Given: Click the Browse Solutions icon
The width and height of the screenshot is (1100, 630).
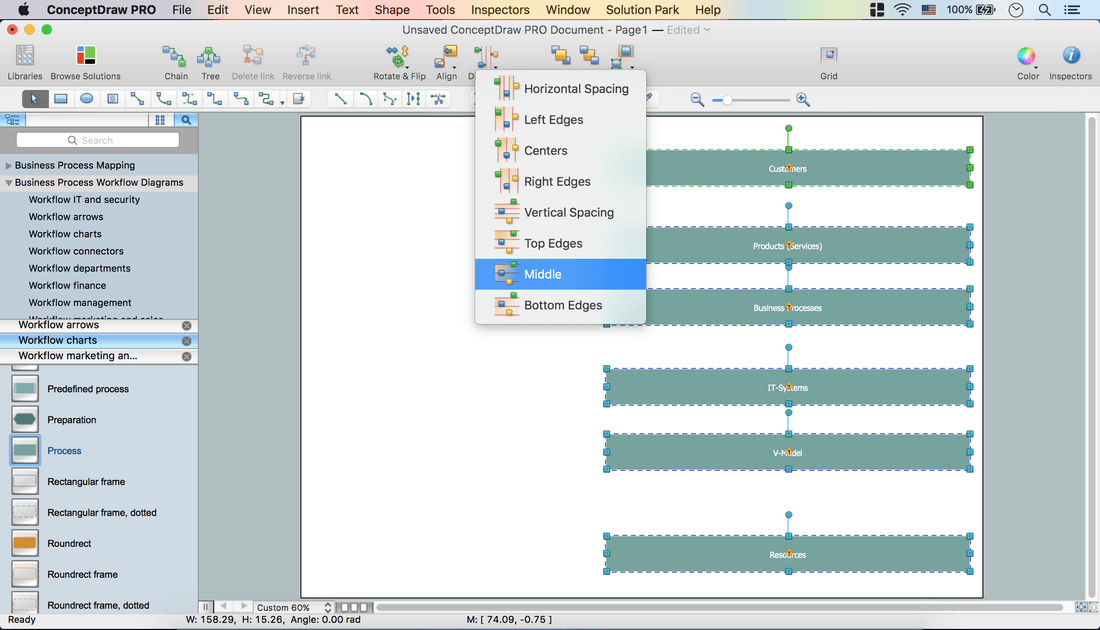Looking at the screenshot, I should coord(86,61).
